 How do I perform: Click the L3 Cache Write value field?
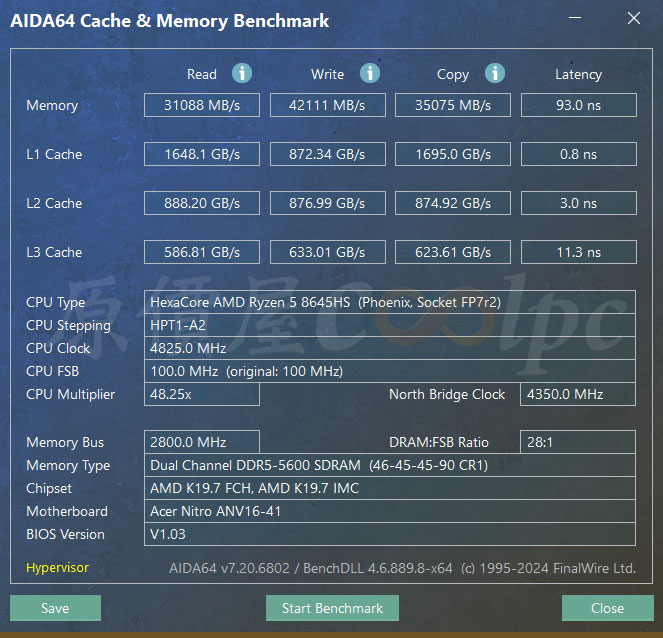click(328, 252)
